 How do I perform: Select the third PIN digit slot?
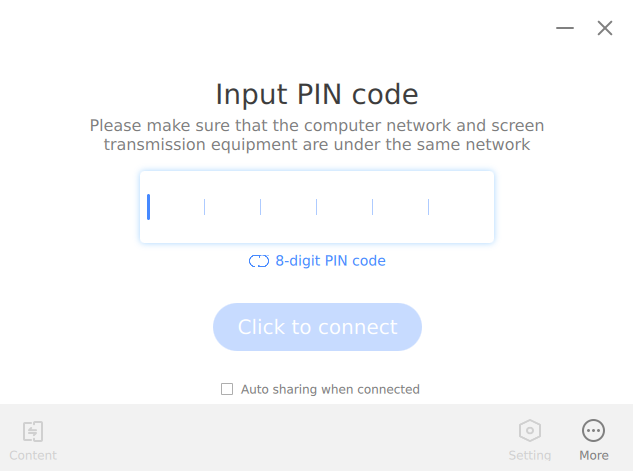(x=288, y=207)
